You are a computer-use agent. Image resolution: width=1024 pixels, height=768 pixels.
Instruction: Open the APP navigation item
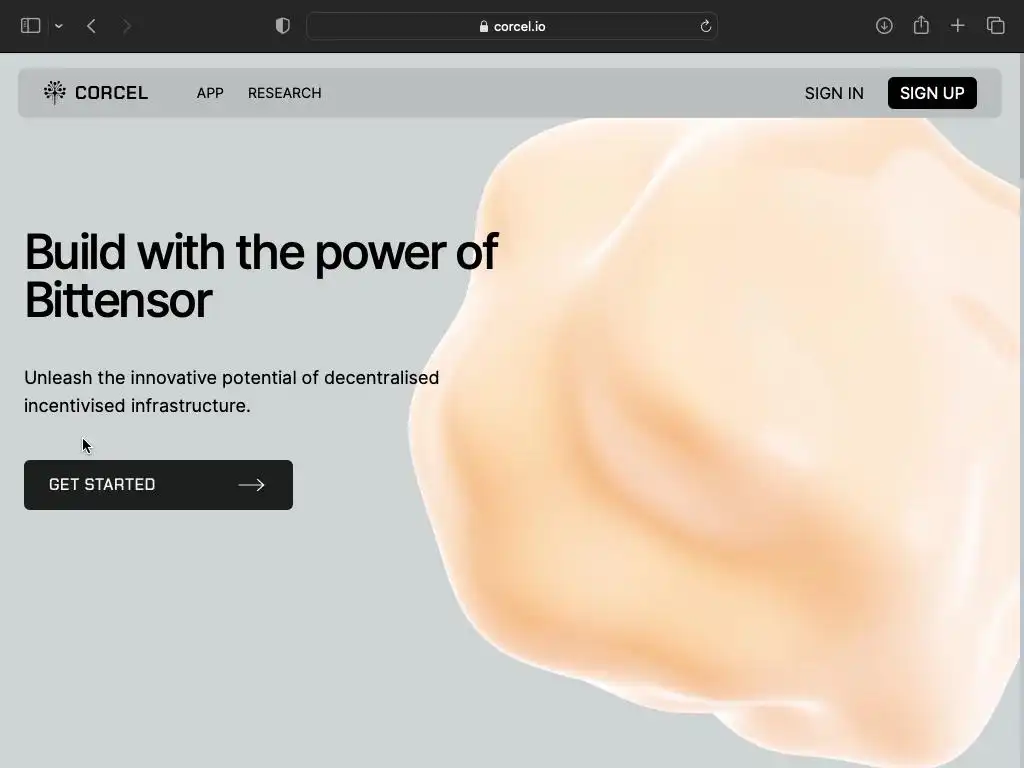click(210, 93)
